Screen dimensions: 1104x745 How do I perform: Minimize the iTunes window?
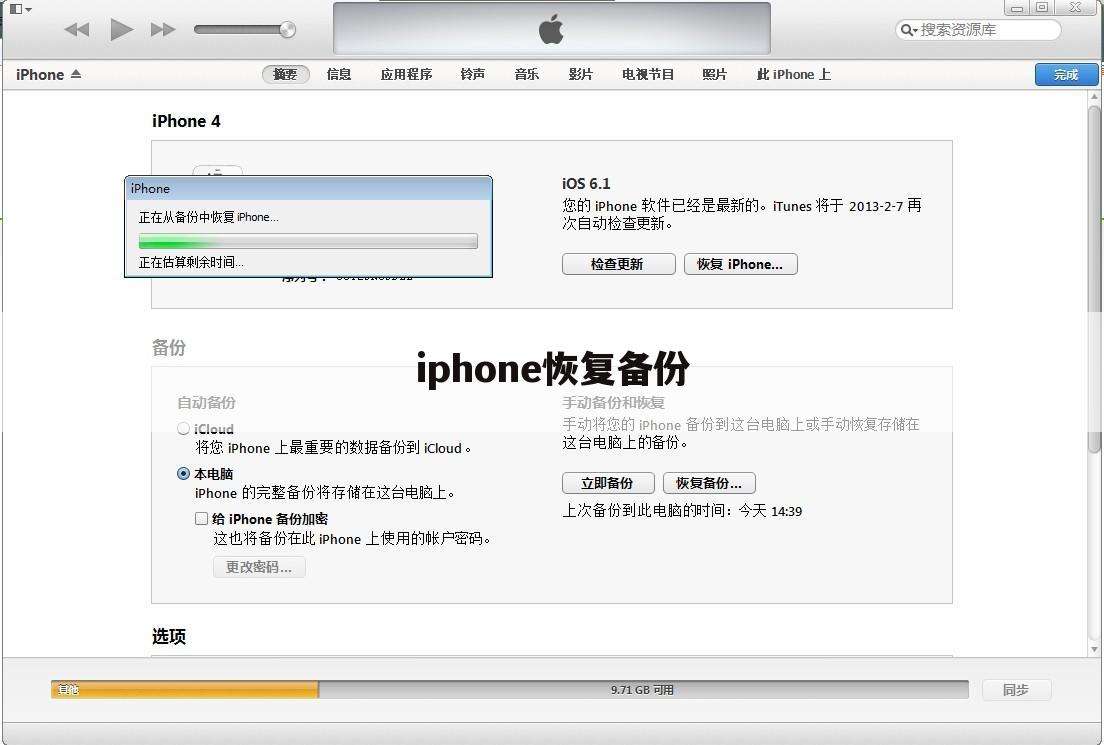[1017, 8]
